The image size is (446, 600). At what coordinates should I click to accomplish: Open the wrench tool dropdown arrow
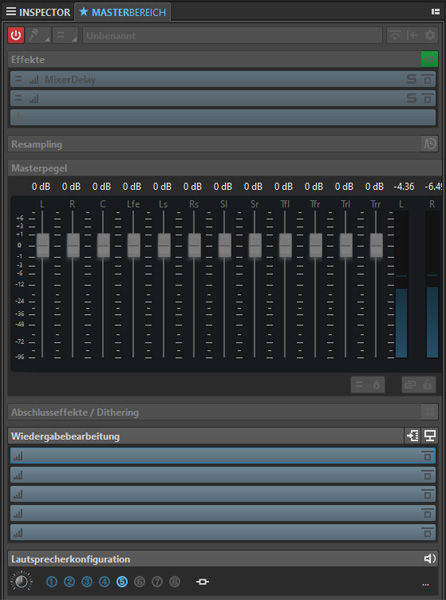click(x=47, y=40)
